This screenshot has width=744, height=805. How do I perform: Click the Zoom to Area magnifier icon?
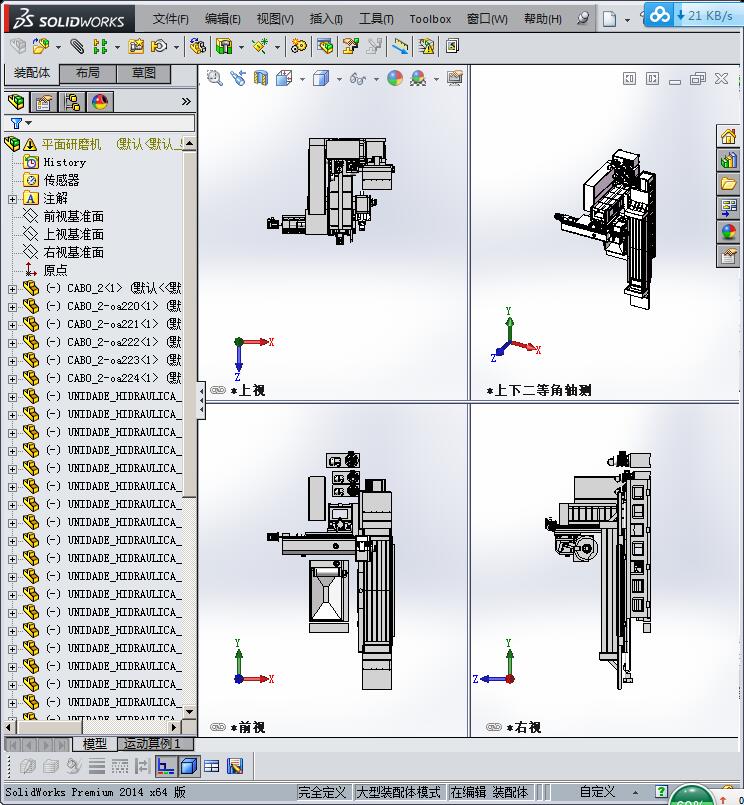[x=215, y=79]
